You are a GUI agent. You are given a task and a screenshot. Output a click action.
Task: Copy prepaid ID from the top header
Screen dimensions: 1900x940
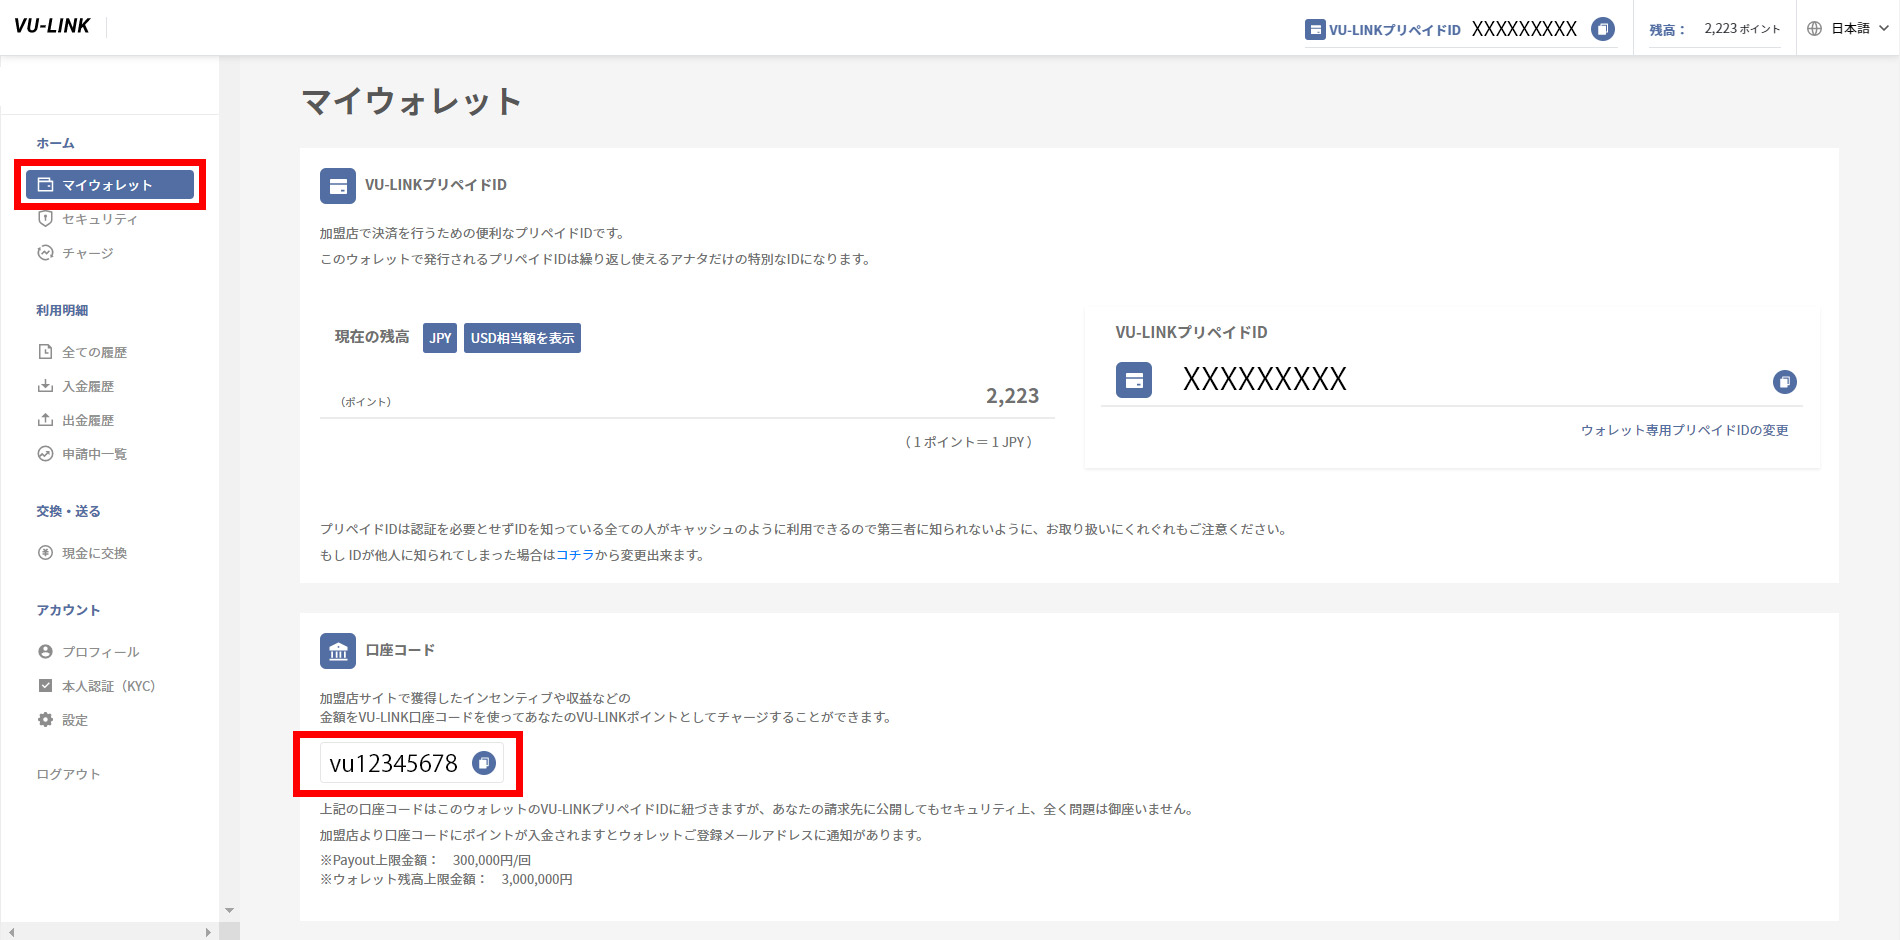[1603, 29]
